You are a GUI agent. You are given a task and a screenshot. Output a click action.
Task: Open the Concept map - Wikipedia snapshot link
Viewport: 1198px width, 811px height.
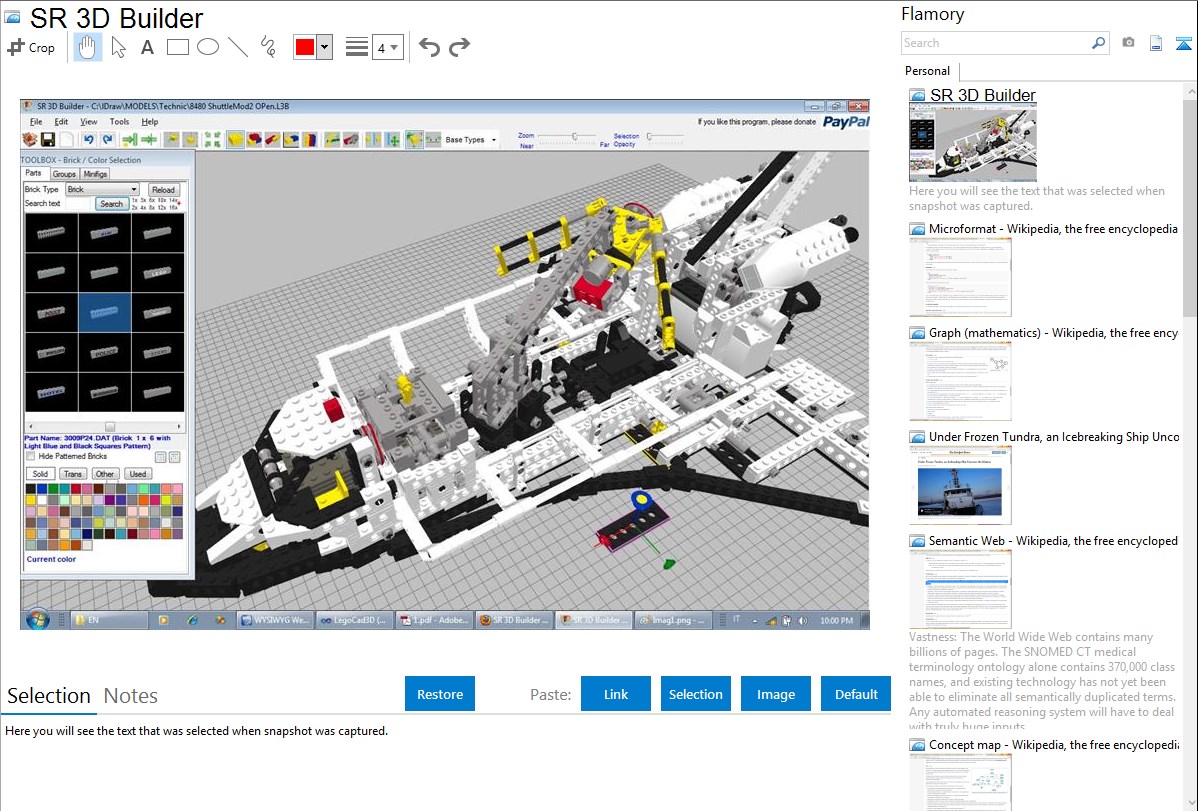1053,744
